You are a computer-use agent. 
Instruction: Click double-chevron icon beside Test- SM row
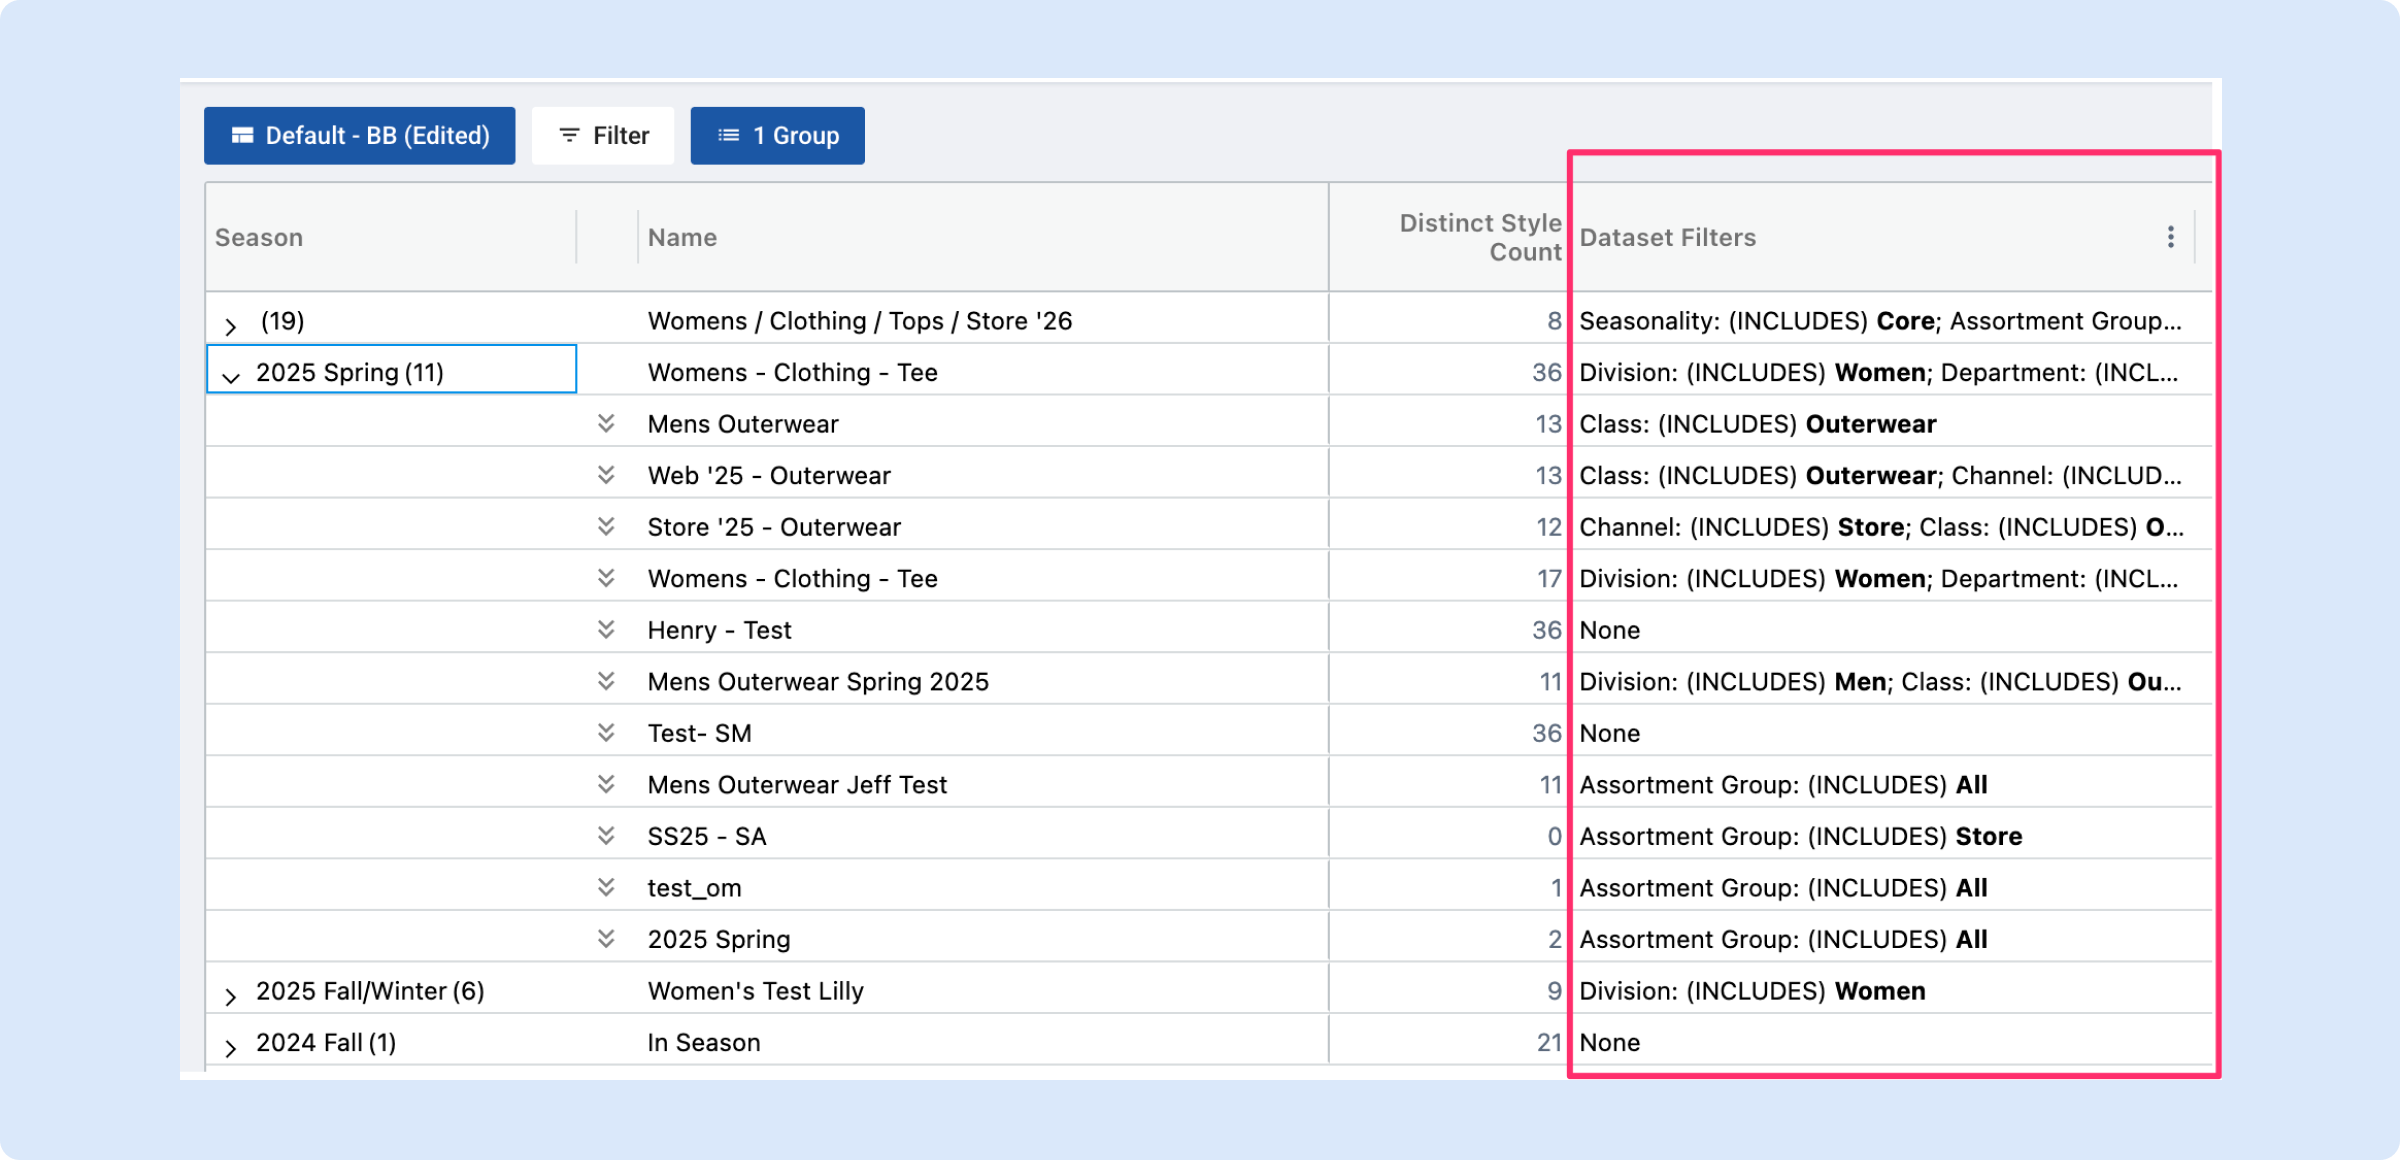point(606,733)
